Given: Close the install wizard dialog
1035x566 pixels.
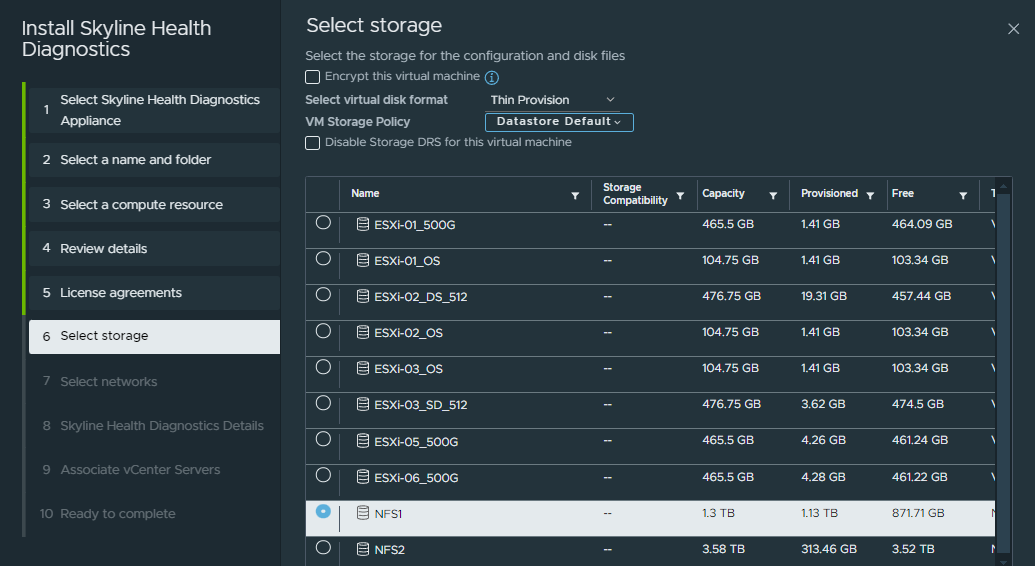Looking at the screenshot, I should click(x=1013, y=29).
